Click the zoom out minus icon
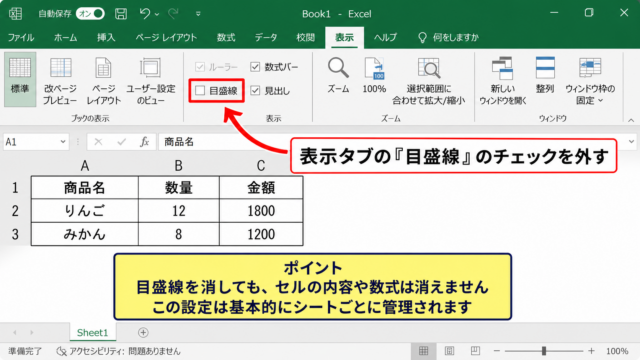This screenshot has width=640, height=360. point(496,351)
